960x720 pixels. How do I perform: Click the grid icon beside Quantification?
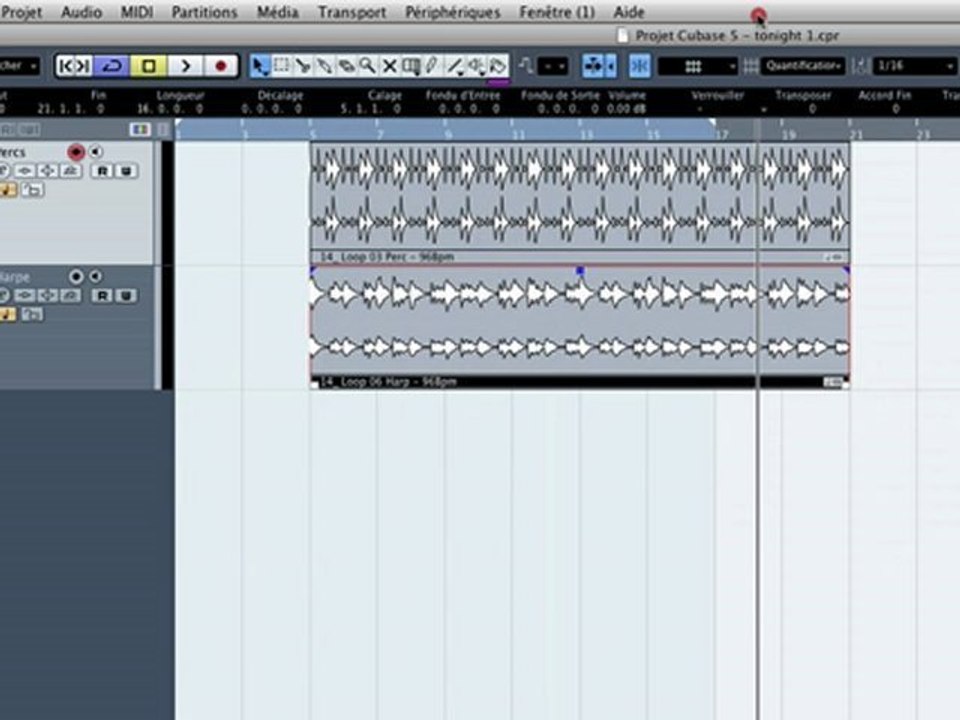(x=751, y=66)
